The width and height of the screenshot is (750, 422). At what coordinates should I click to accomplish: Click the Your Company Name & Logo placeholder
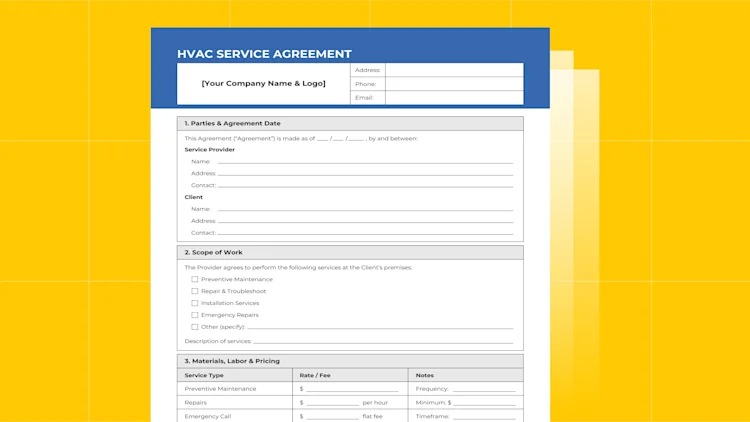(264, 83)
